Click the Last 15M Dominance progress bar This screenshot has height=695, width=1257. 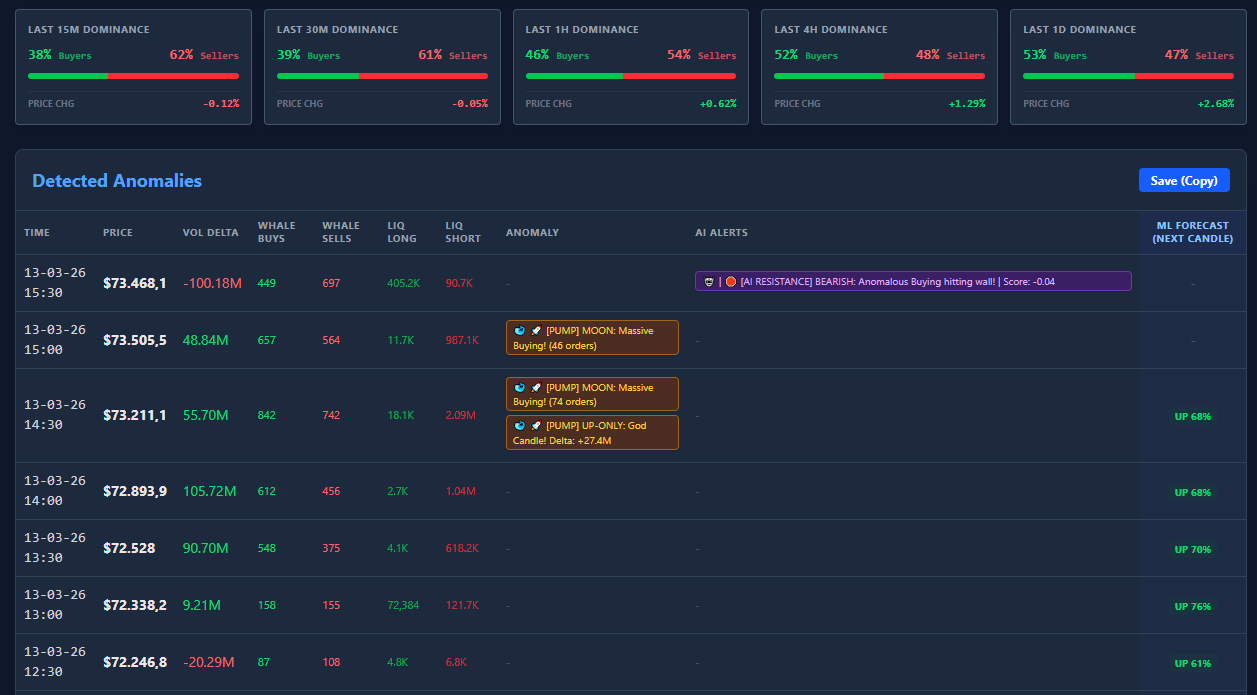point(133,75)
